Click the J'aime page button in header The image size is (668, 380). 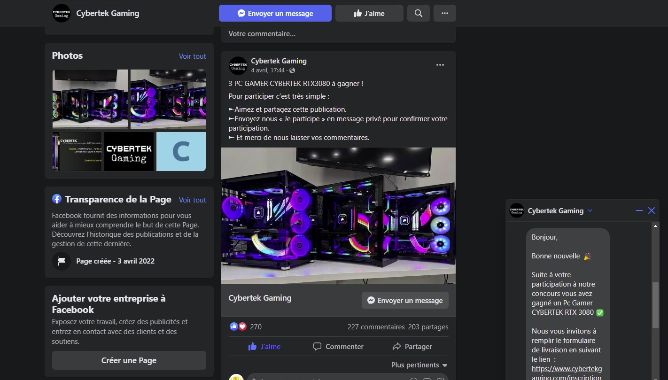click(x=369, y=13)
